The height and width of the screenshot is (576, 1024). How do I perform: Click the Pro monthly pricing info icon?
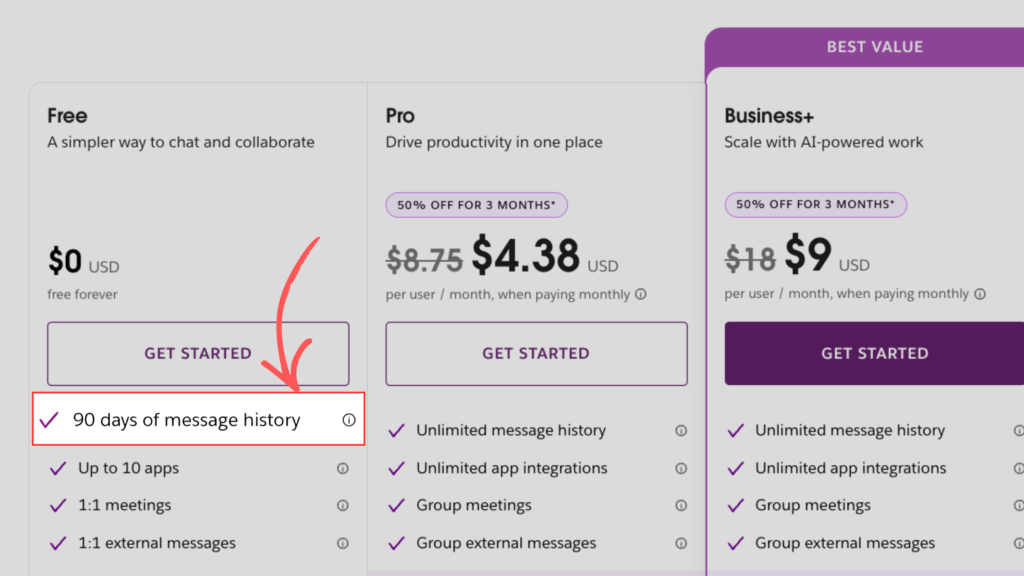(642, 294)
